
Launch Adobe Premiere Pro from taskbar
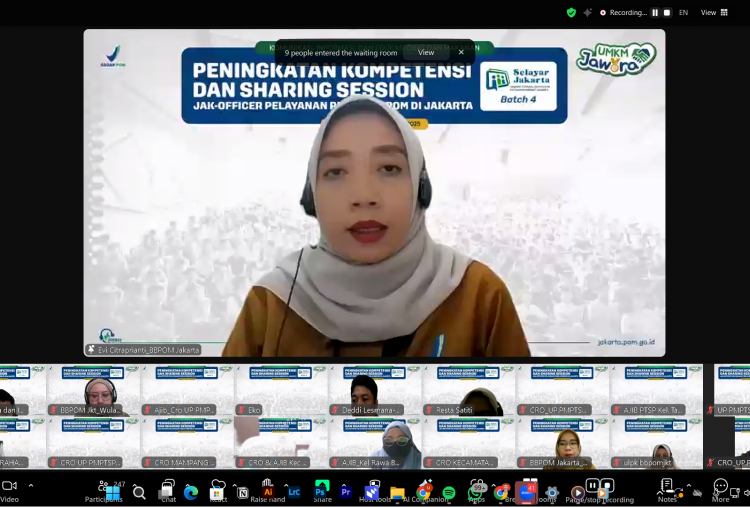click(346, 492)
